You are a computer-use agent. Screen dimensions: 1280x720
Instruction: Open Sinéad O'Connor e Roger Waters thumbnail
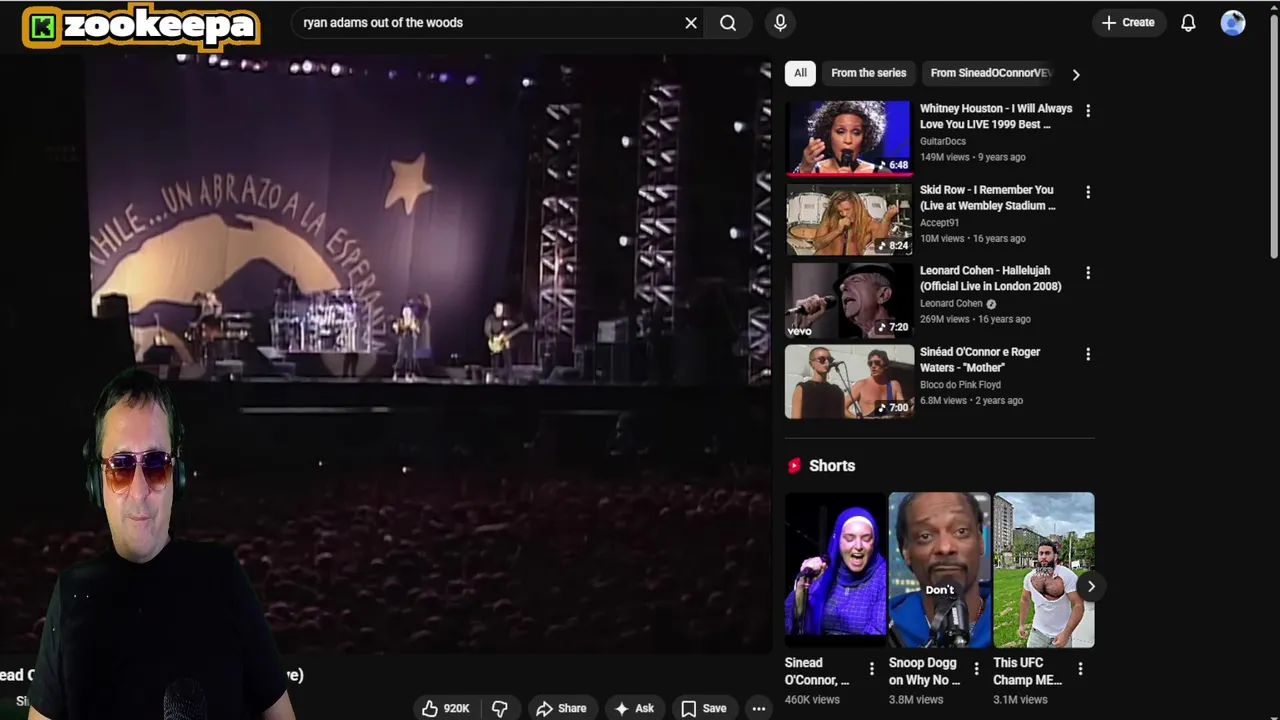click(848, 381)
